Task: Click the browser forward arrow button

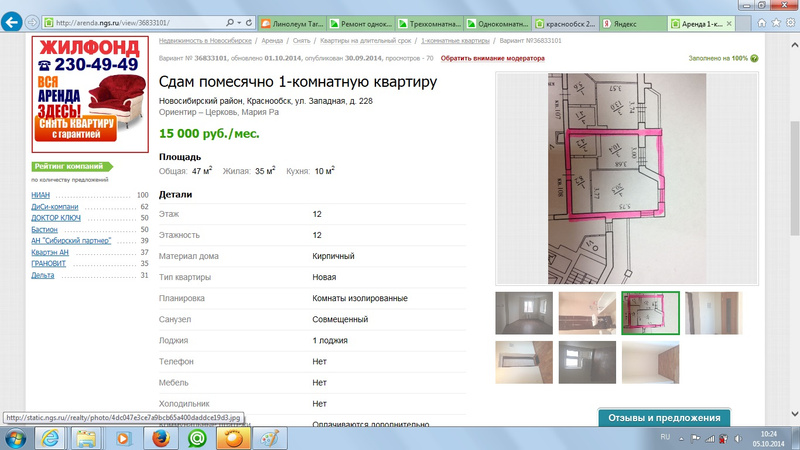Action: [x=32, y=22]
